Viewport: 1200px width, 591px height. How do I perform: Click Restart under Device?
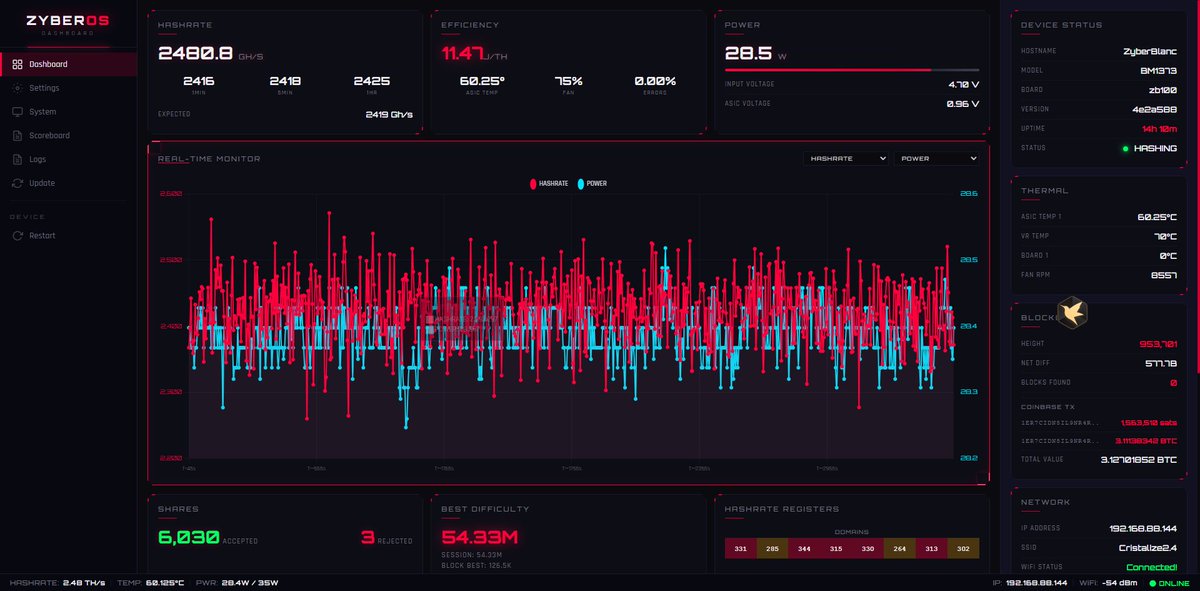[x=69, y=236]
